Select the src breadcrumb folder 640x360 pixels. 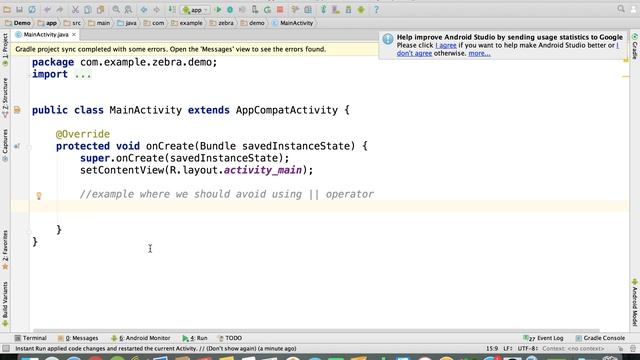72,23
